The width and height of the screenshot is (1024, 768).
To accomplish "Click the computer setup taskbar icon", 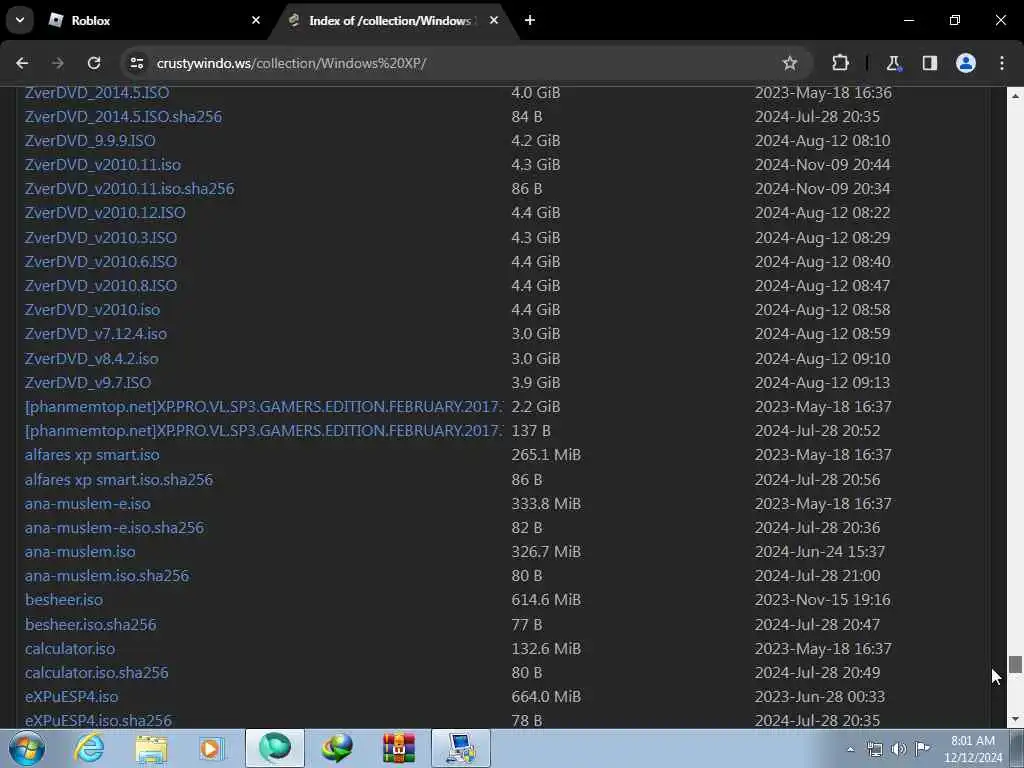I will [461, 748].
